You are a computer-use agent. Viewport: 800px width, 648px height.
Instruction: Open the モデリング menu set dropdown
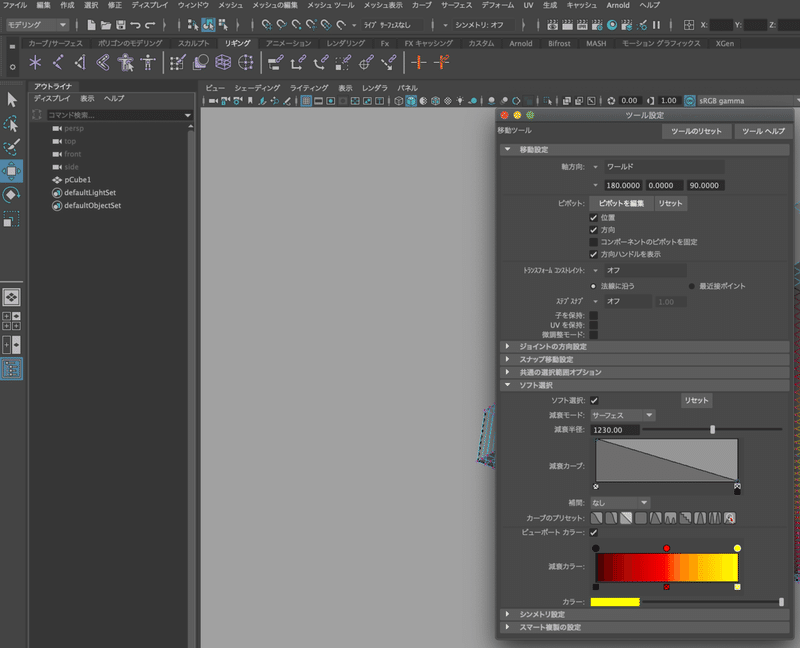point(38,24)
